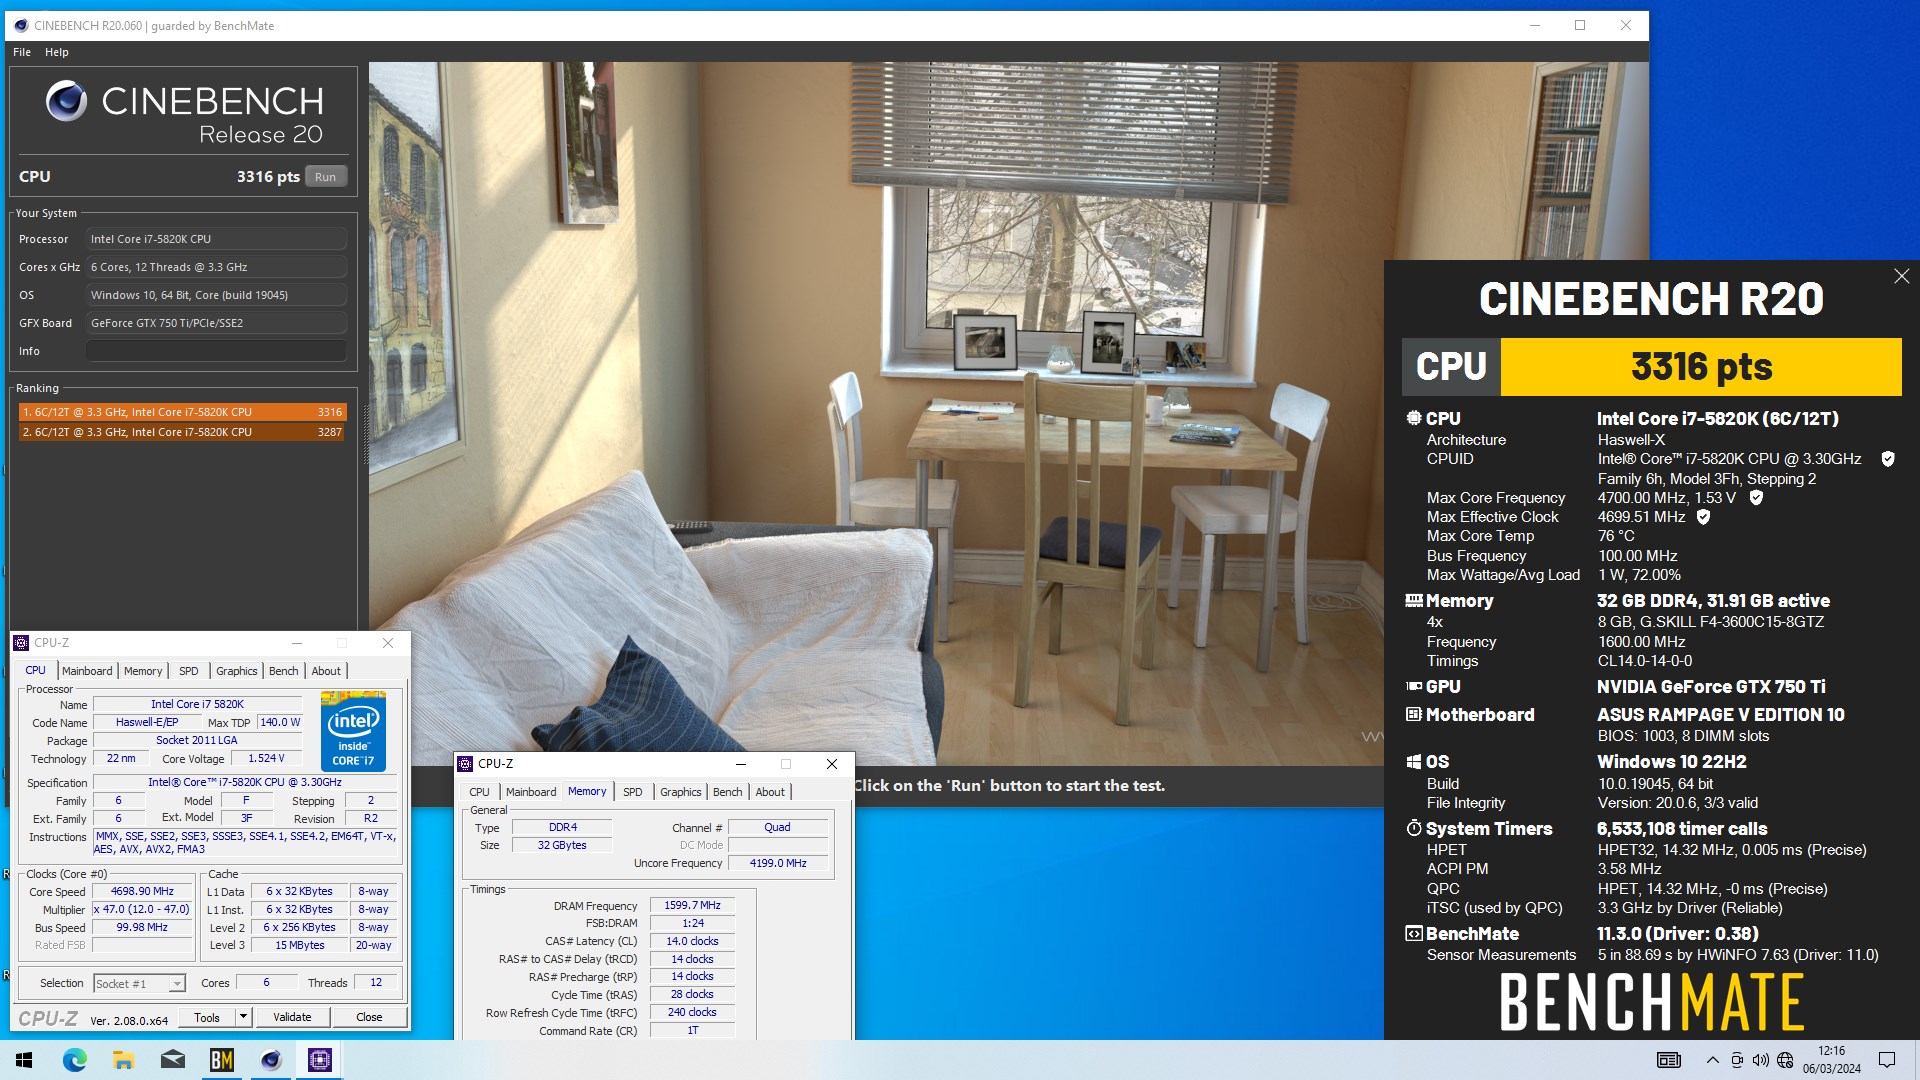The width and height of the screenshot is (1920, 1080).
Task: Click the GFX Board GeForce GTX 750 Ti field
Action: click(x=216, y=323)
